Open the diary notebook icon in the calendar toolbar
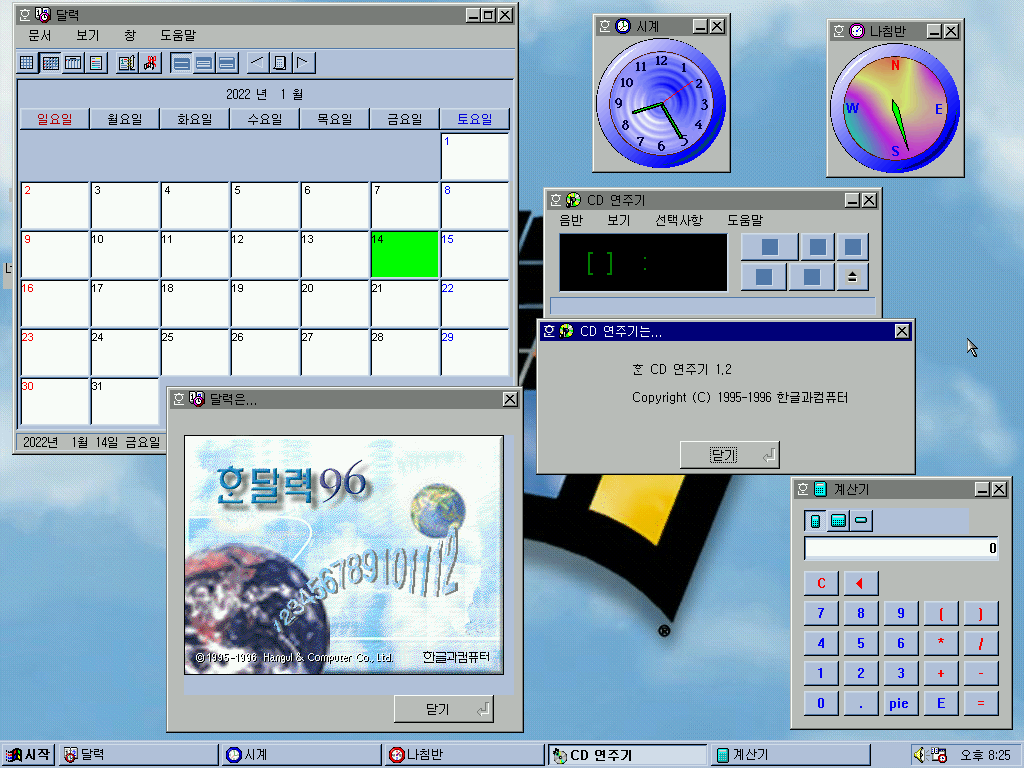The image size is (1024, 768). (x=127, y=63)
